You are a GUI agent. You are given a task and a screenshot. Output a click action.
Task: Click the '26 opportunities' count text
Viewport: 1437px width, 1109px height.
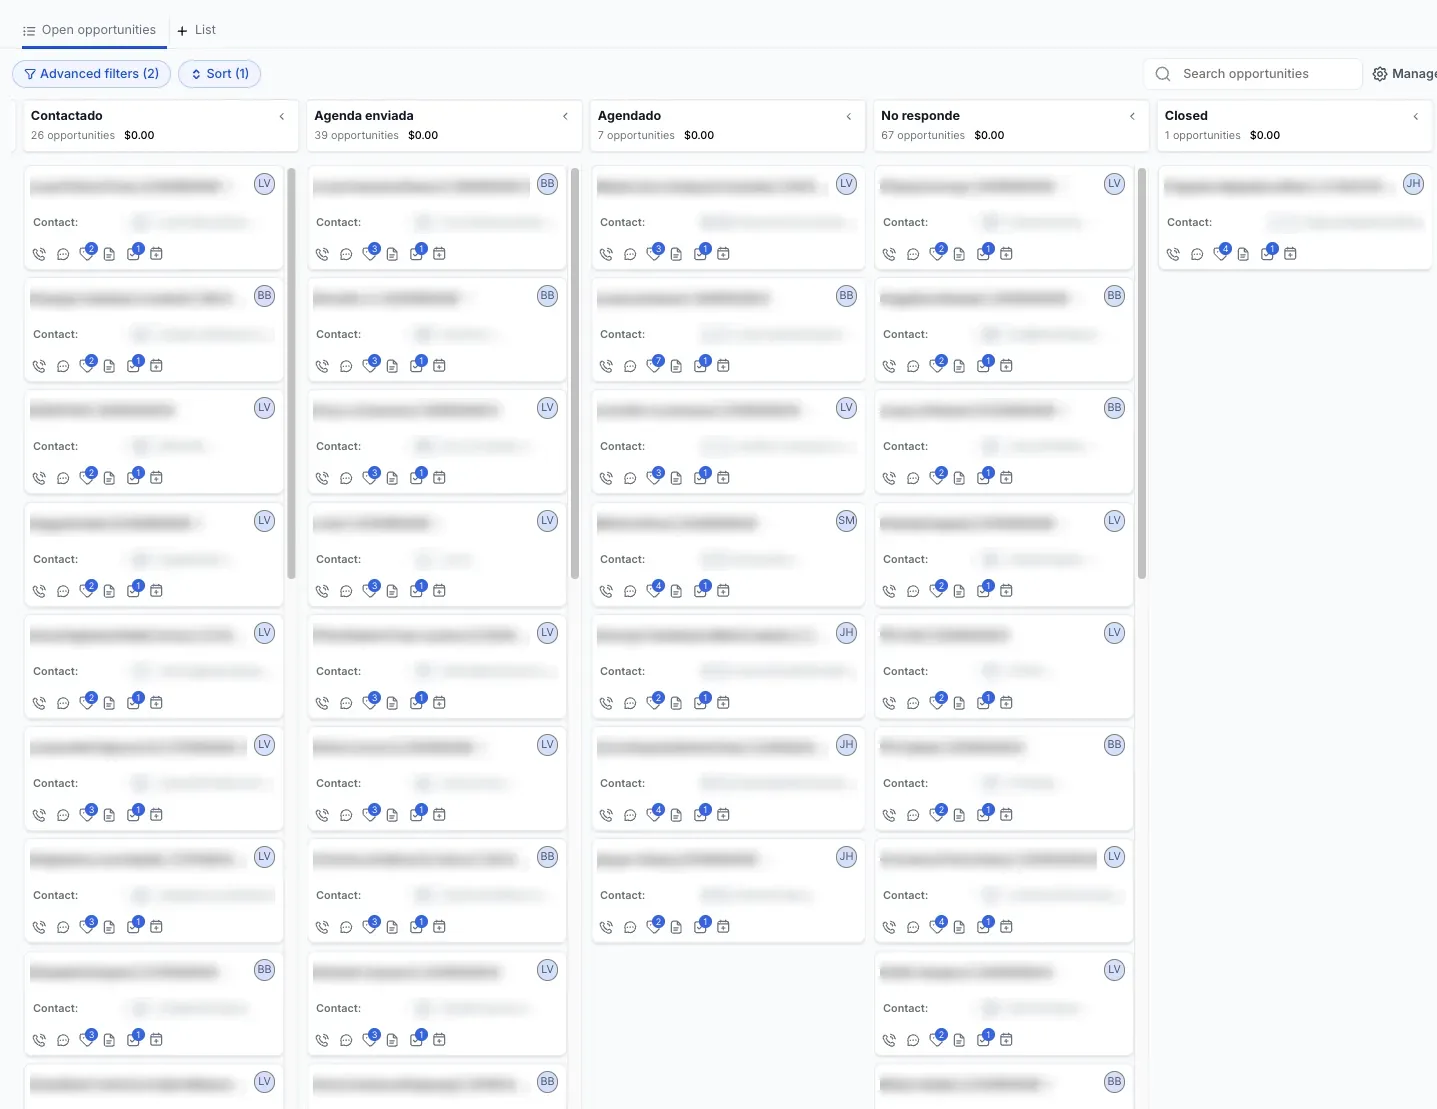tap(73, 135)
